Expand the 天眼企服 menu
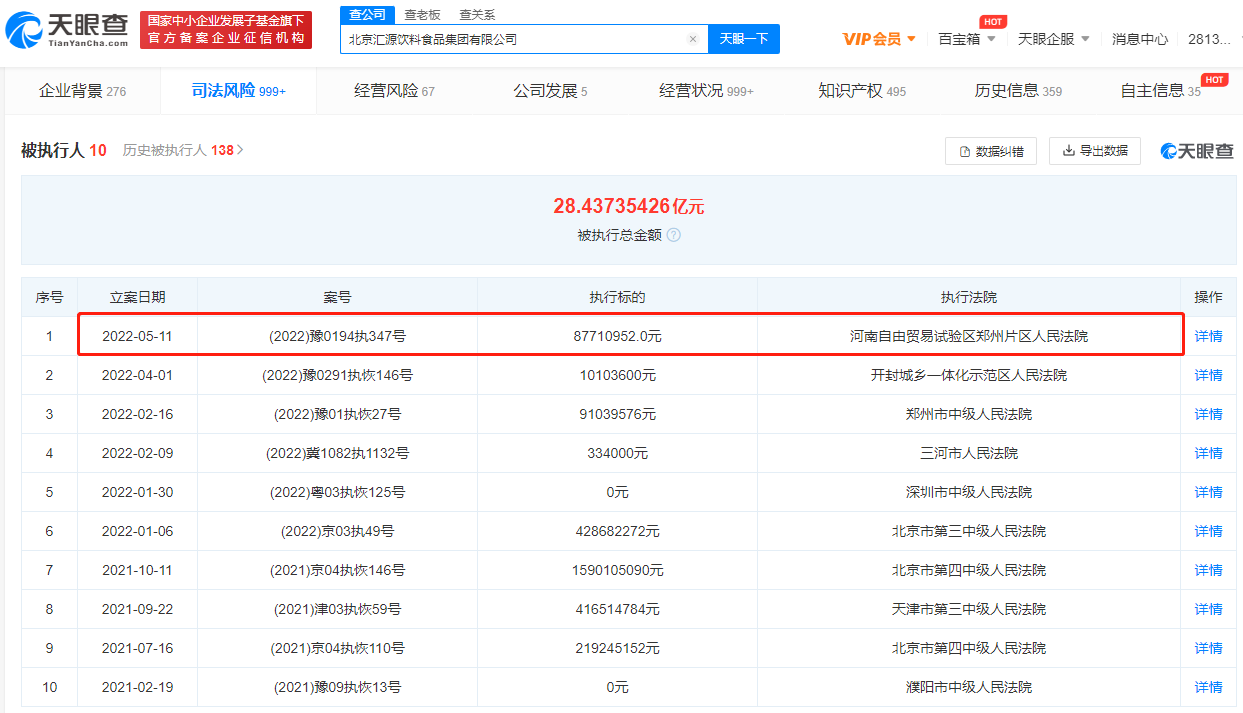 click(x=1054, y=39)
